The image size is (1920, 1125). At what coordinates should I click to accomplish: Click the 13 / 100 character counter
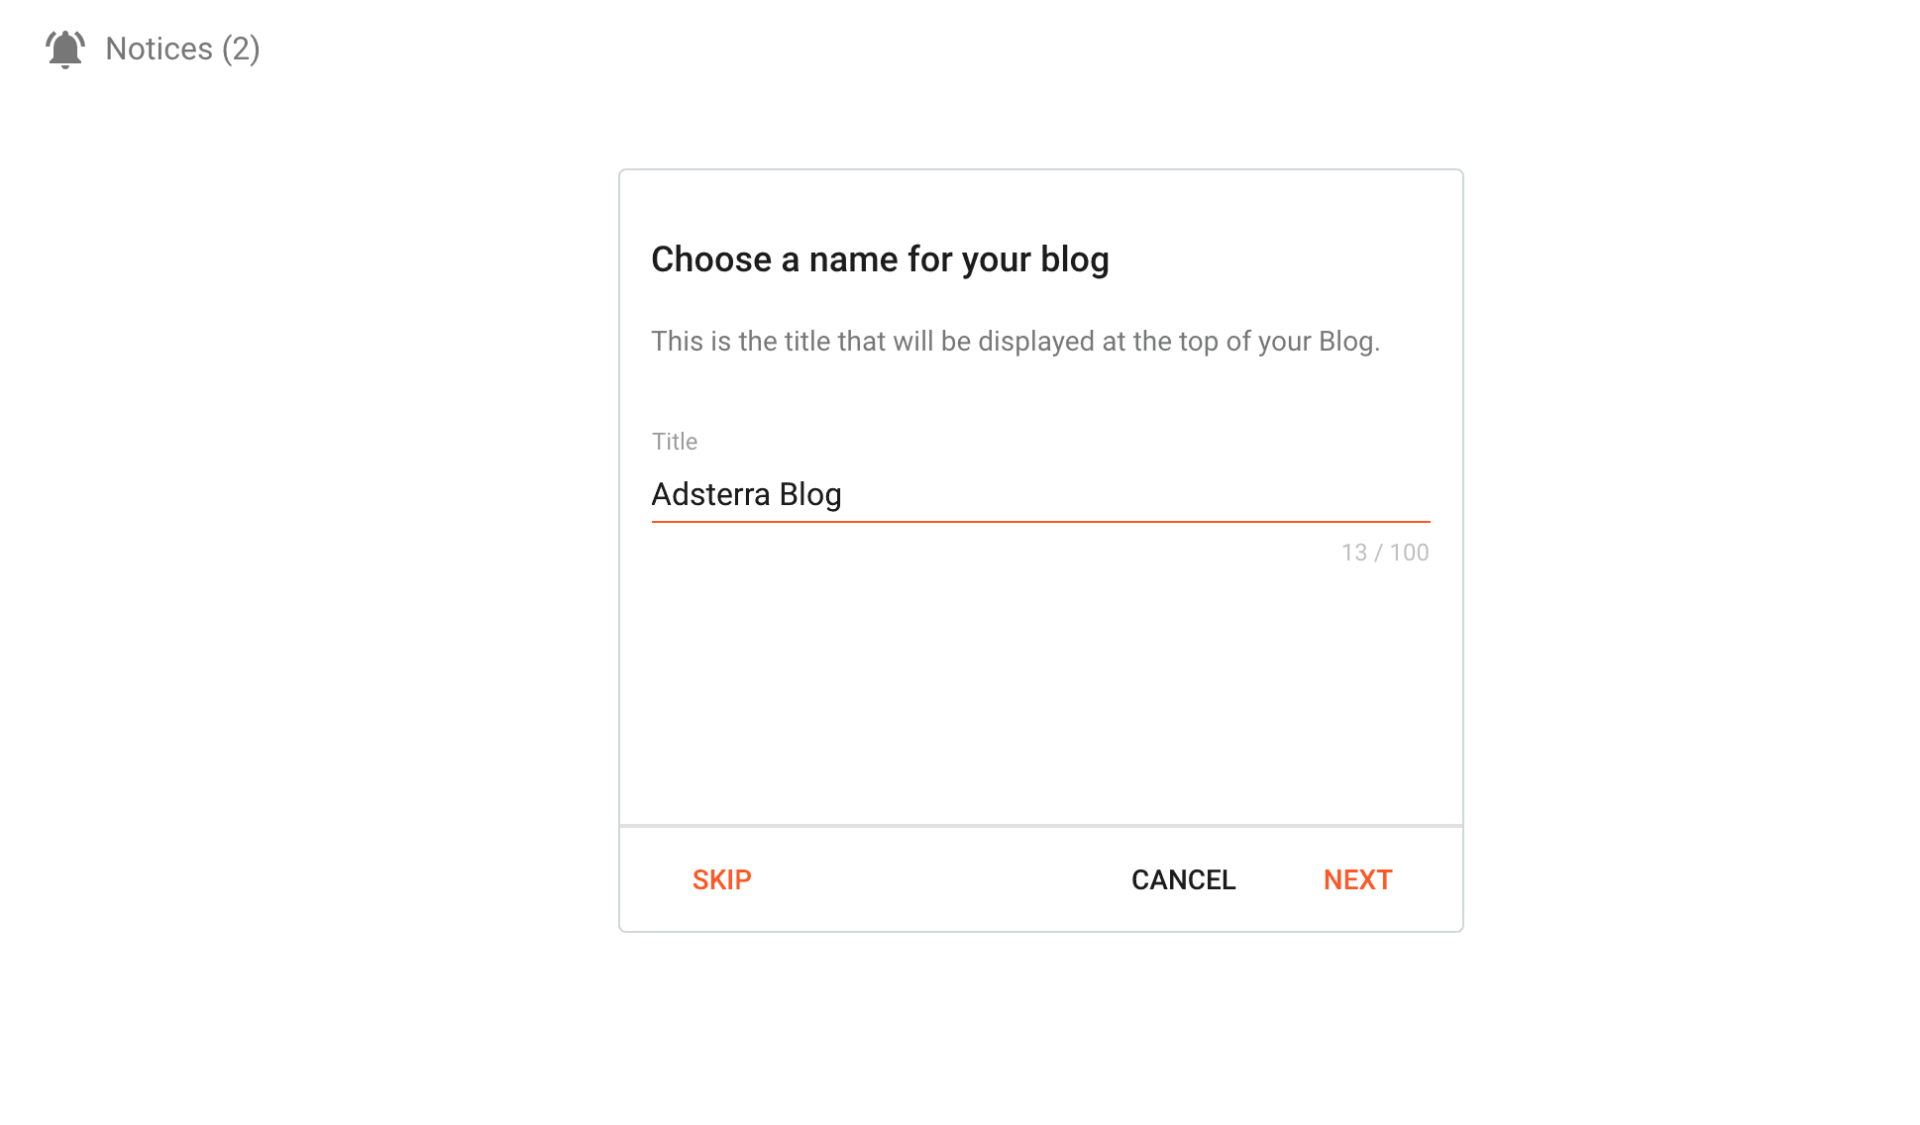[x=1385, y=552]
